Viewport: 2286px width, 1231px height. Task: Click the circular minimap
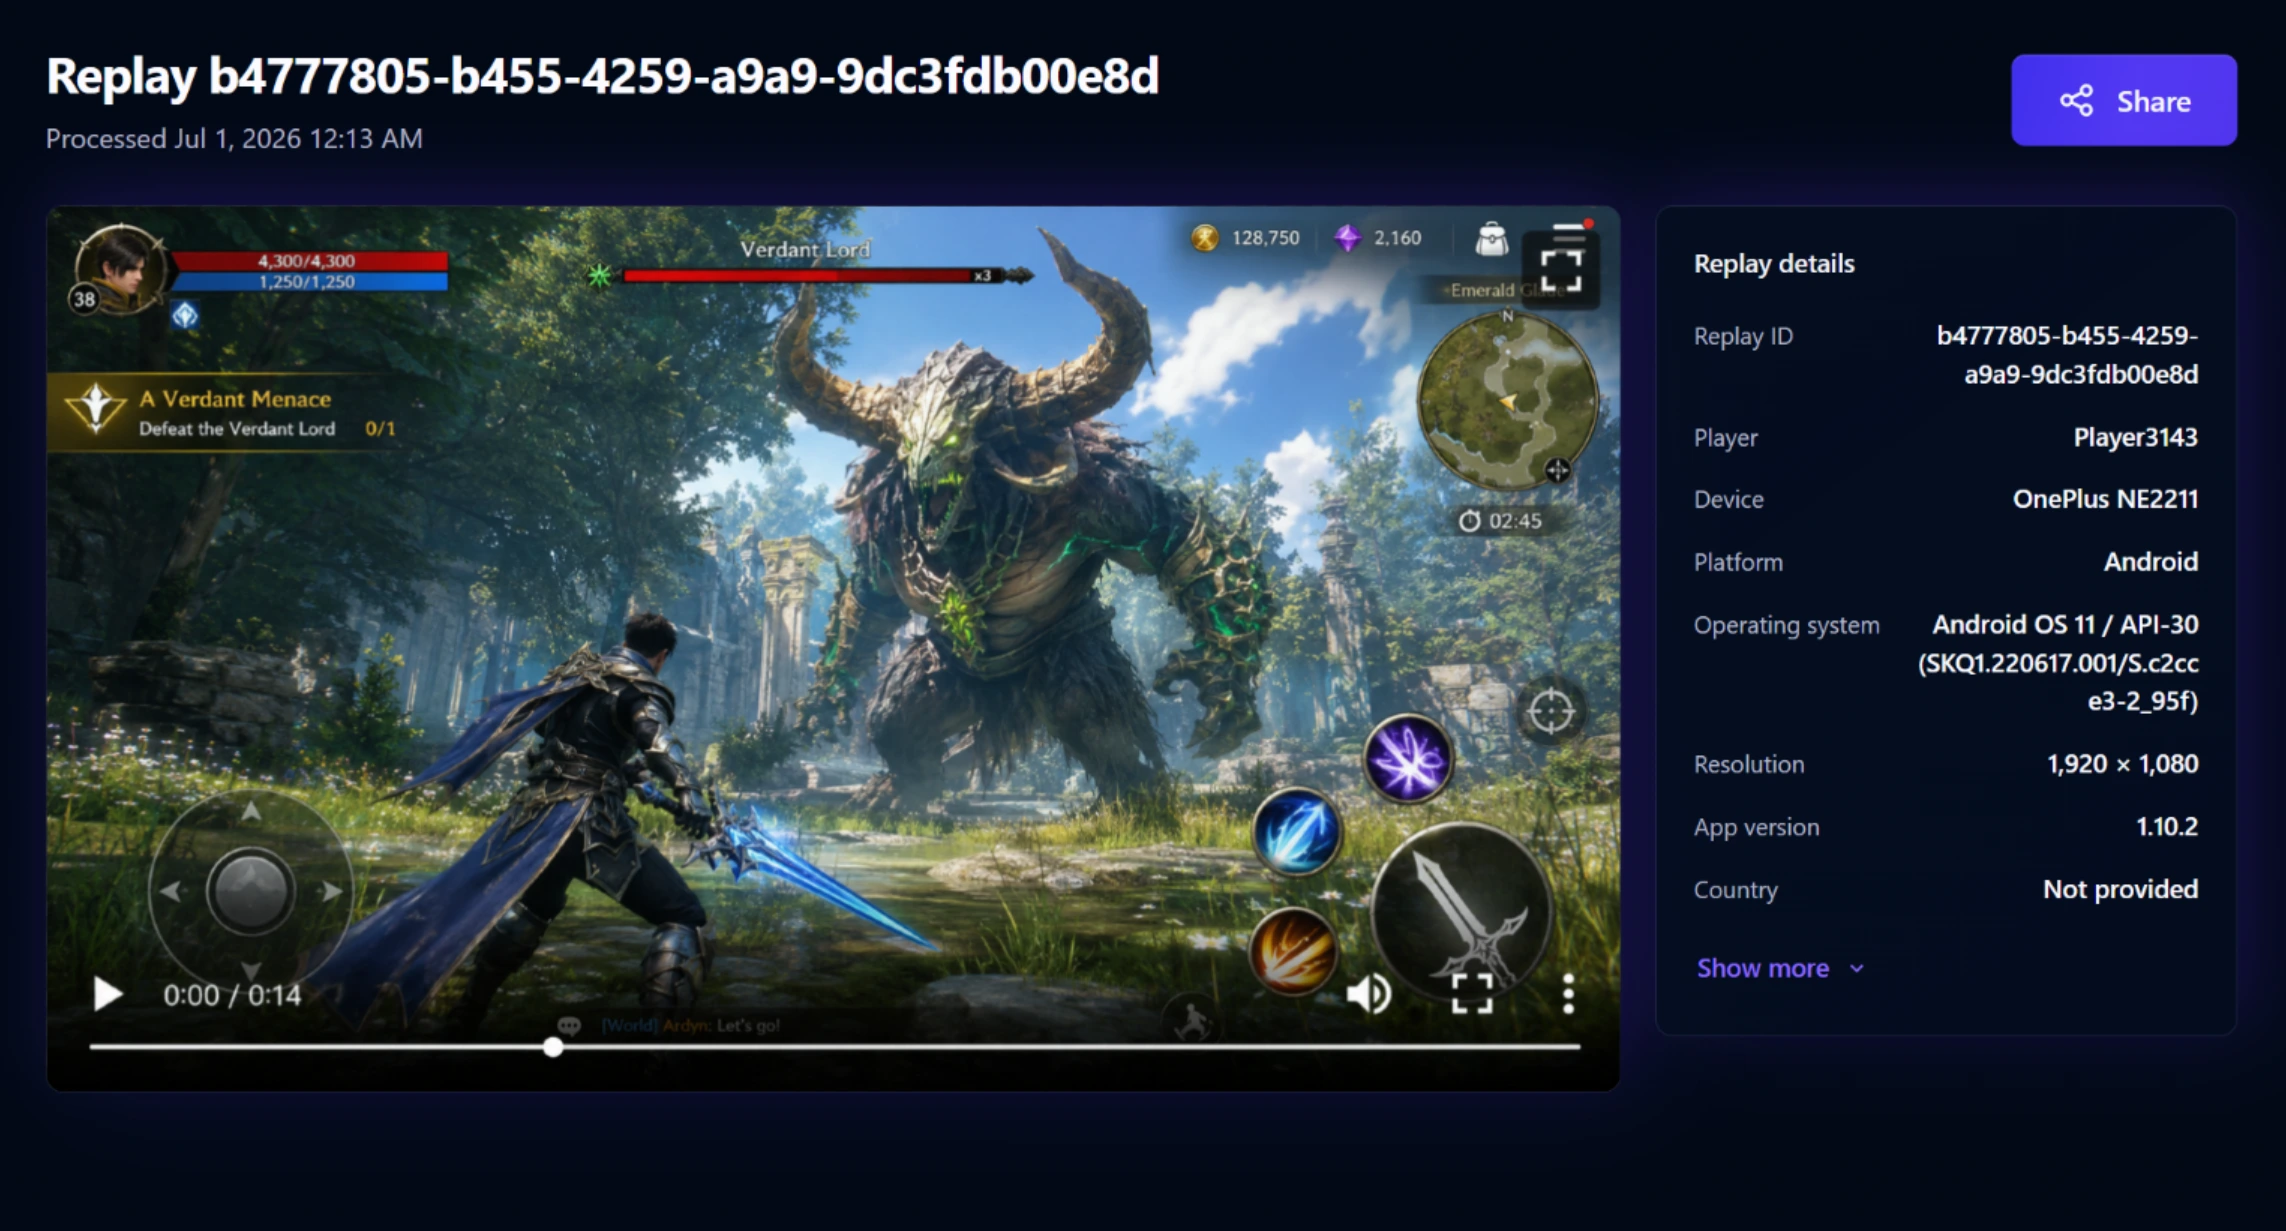[x=1507, y=399]
